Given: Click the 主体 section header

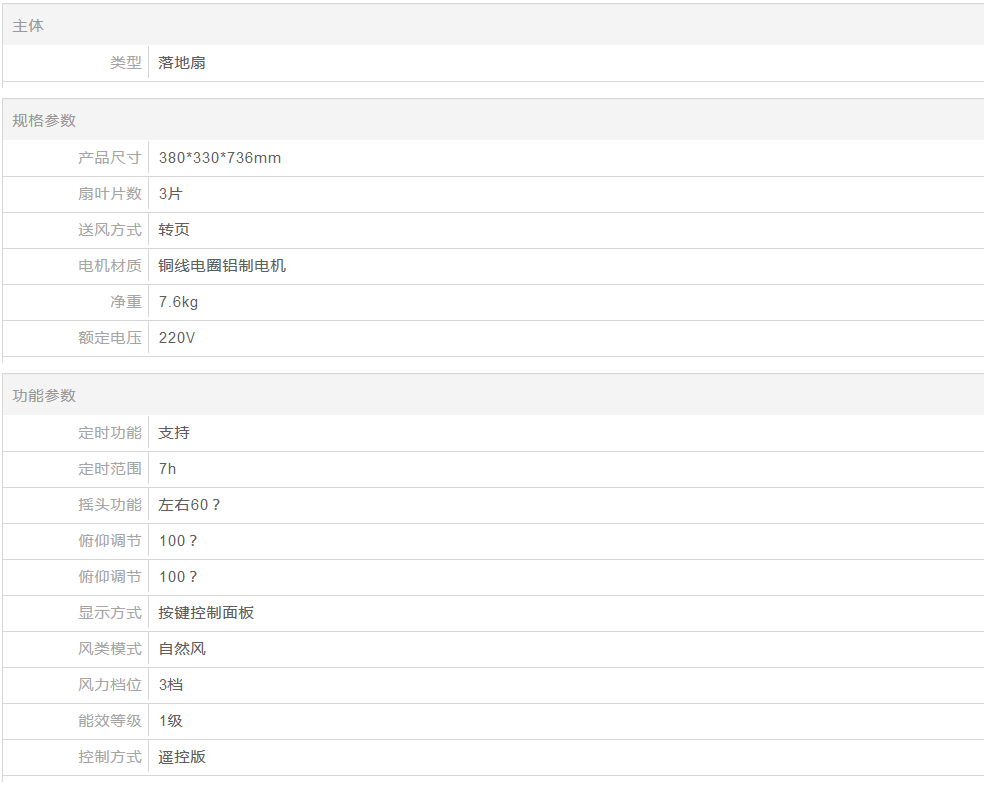Looking at the screenshot, I should (x=28, y=26).
